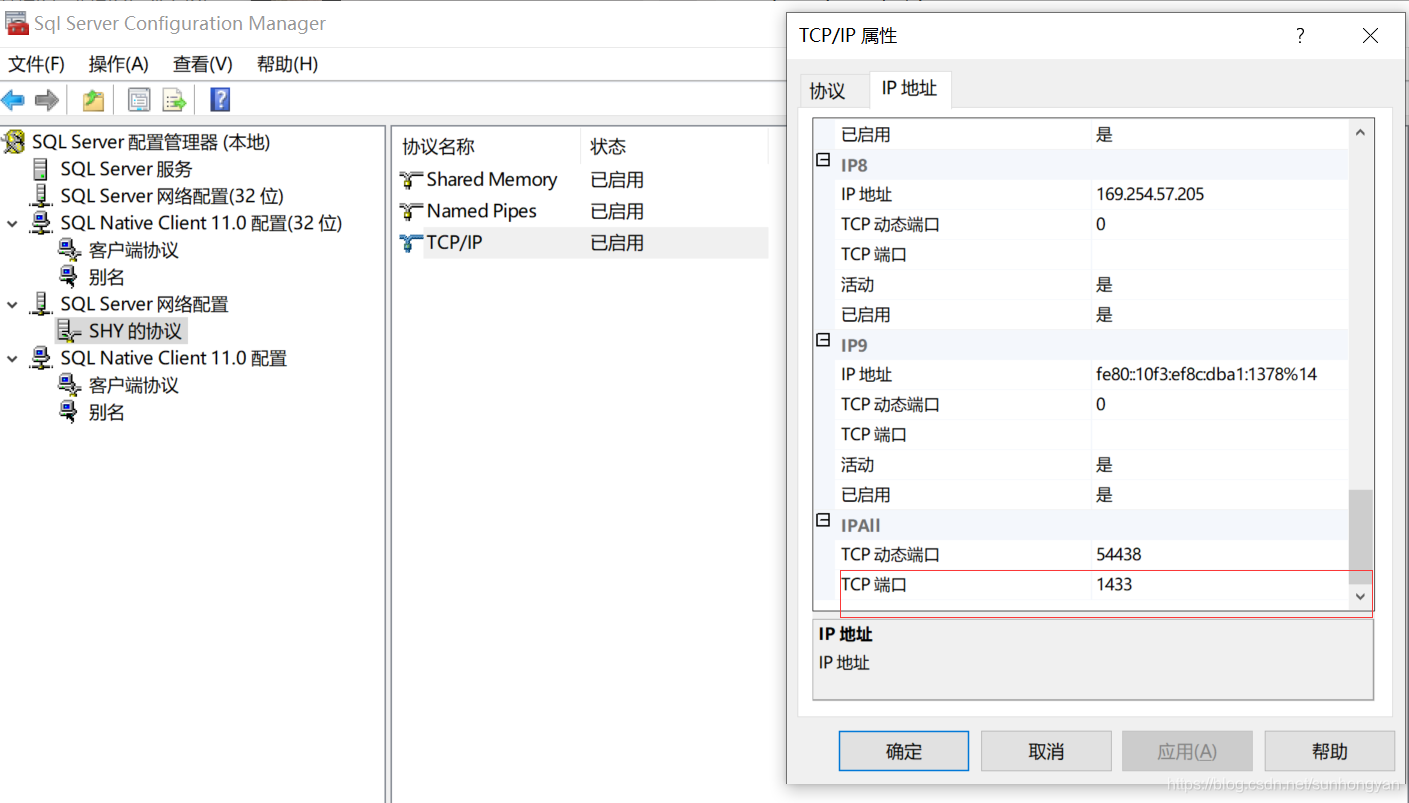Collapse the IP8 property group
The height and width of the screenshot is (803, 1409).
pyautogui.click(x=823, y=160)
